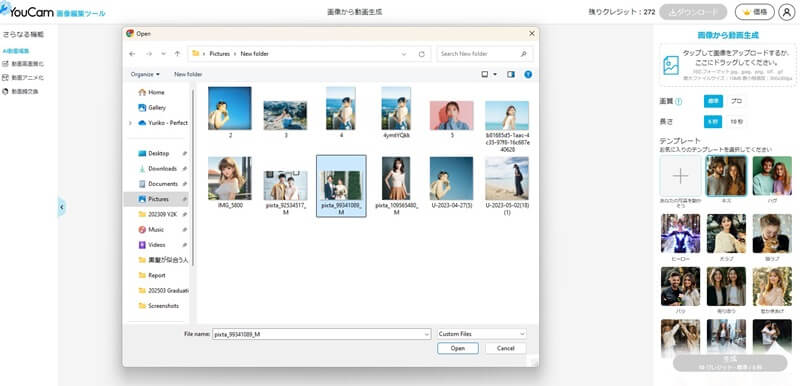Viewport: 800px width, 386px height.
Task: Refresh the New folder listing
Action: pos(421,54)
